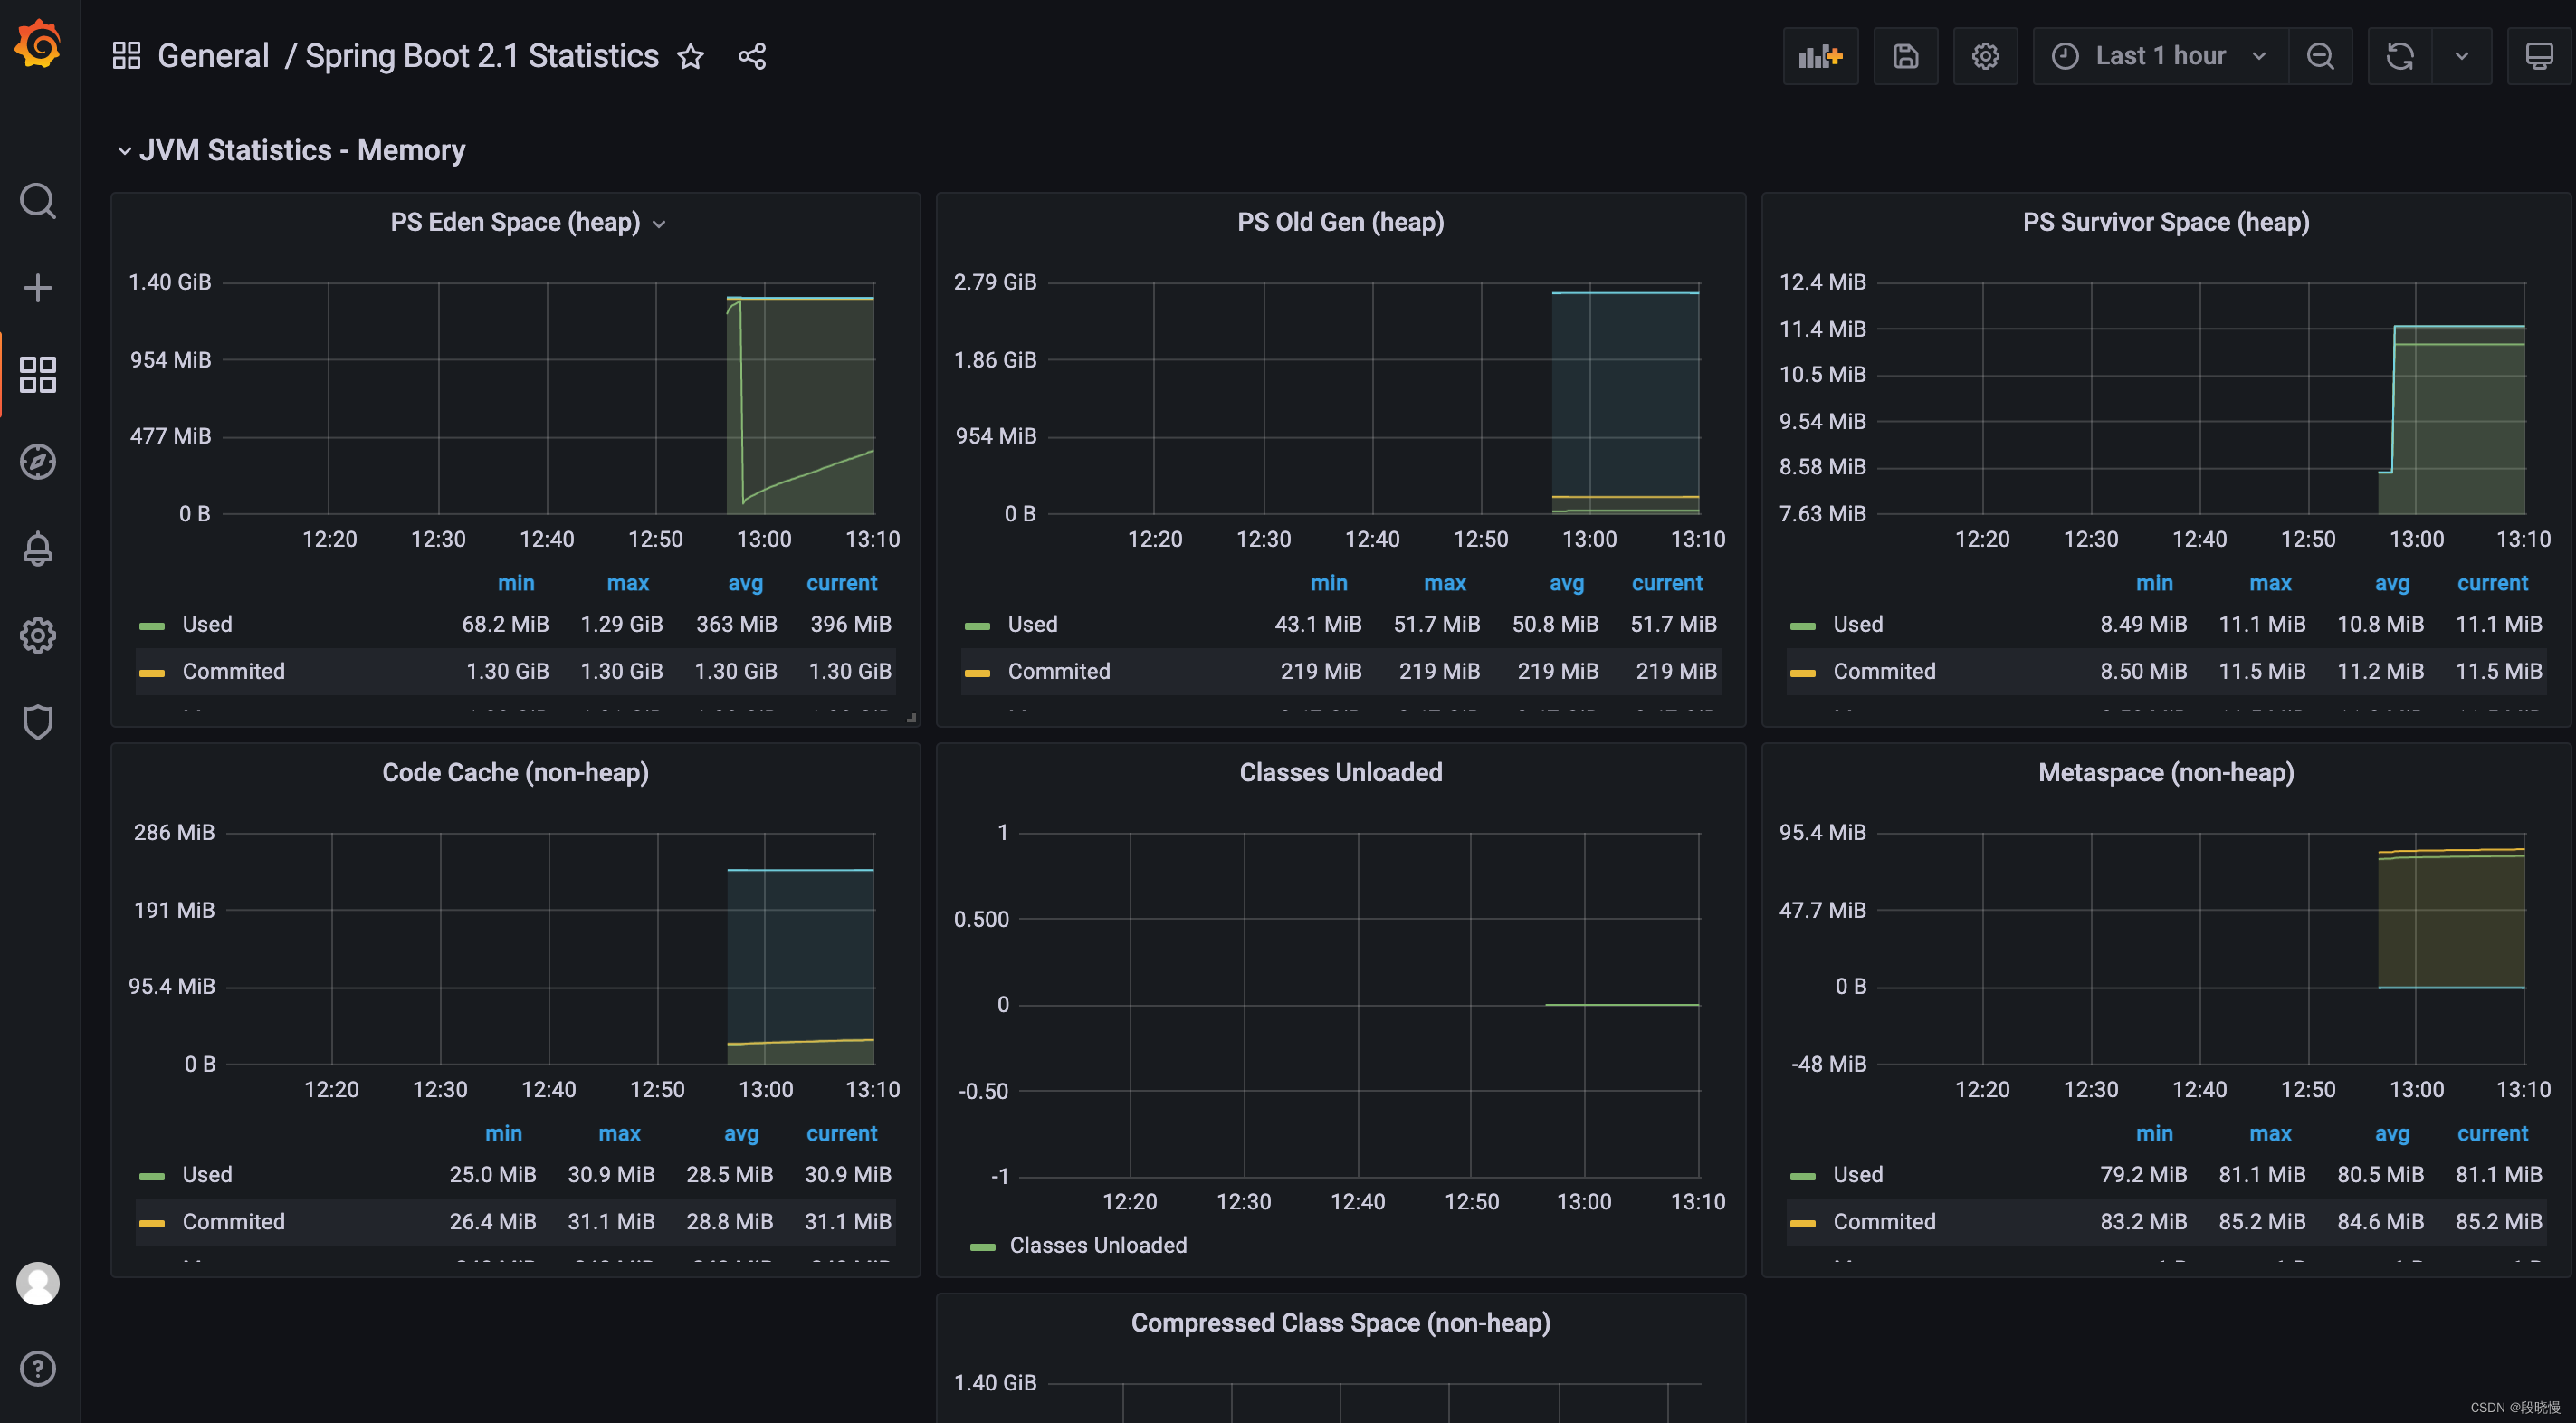The width and height of the screenshot is (2576, 1423).
Task: Refresh the dashboard
Action: (2400, 56)
